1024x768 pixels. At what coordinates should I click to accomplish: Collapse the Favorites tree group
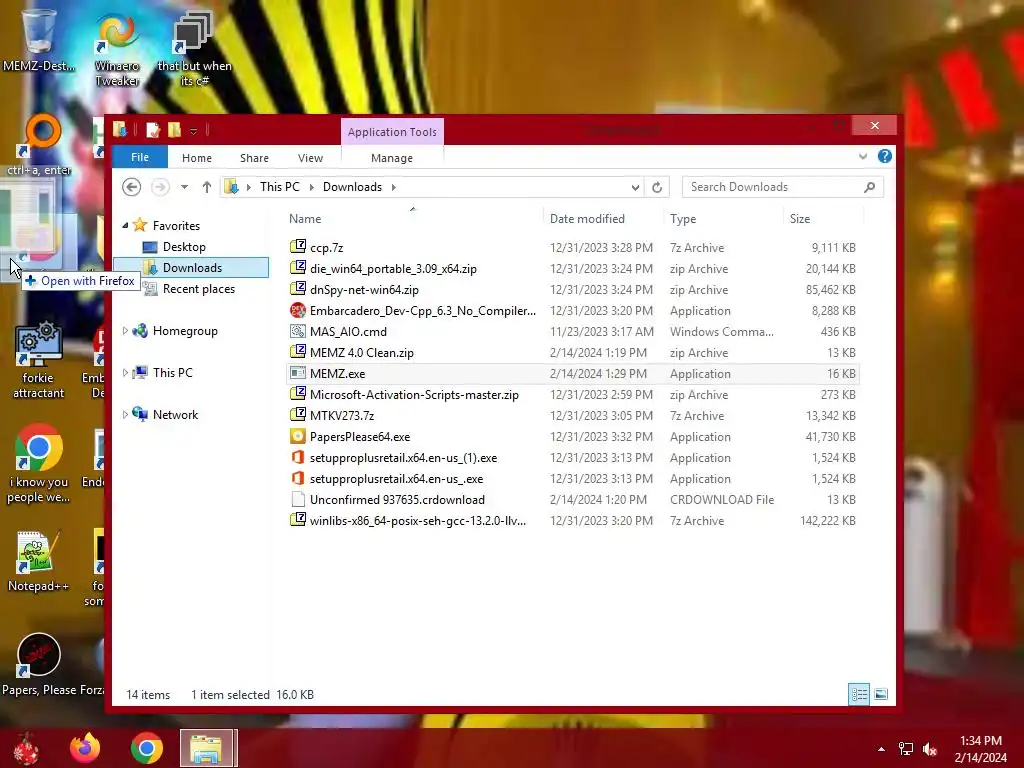(x=125, y=225)
